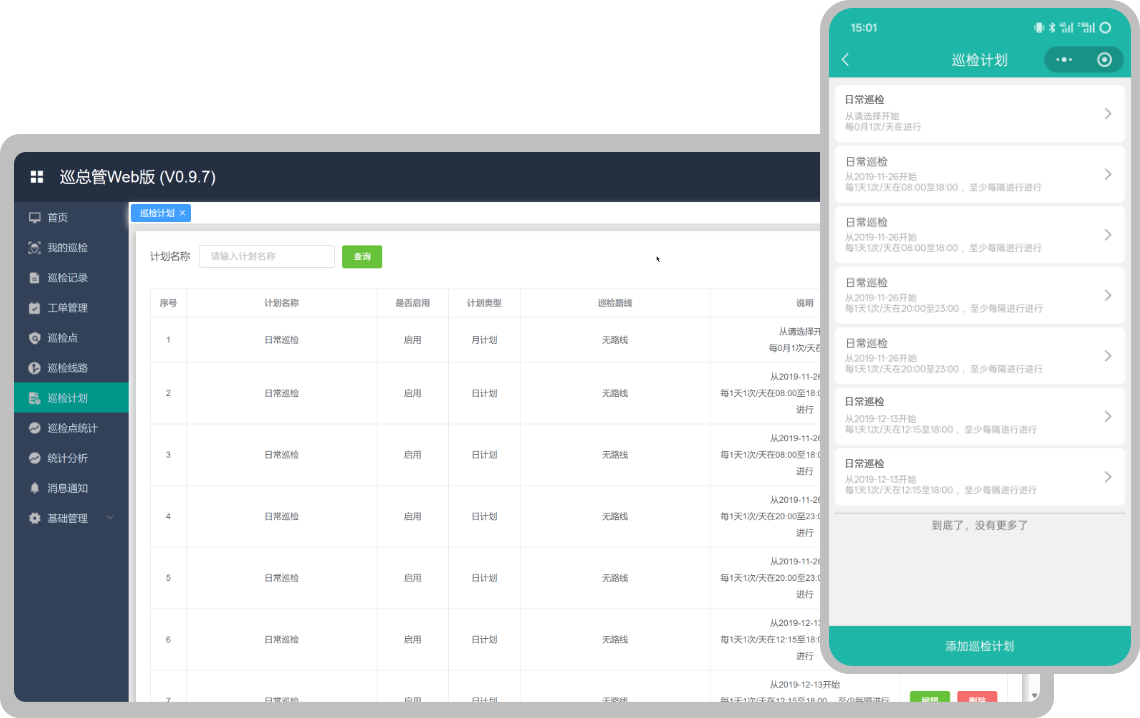Tap 添加巡检计划 at the mobile bottom
Image resolution: width=1140 pixels, height=718 pixels.
pyautogui.click(x=979, y=646)
